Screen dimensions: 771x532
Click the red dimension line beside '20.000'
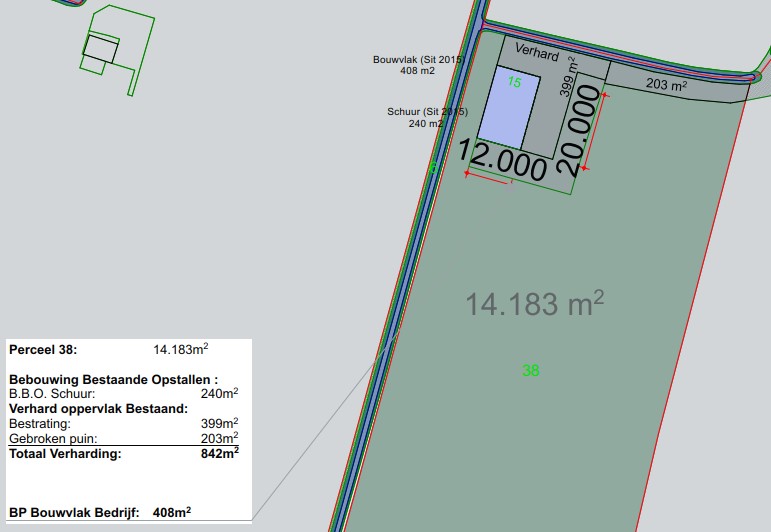[x=594, y=131]
